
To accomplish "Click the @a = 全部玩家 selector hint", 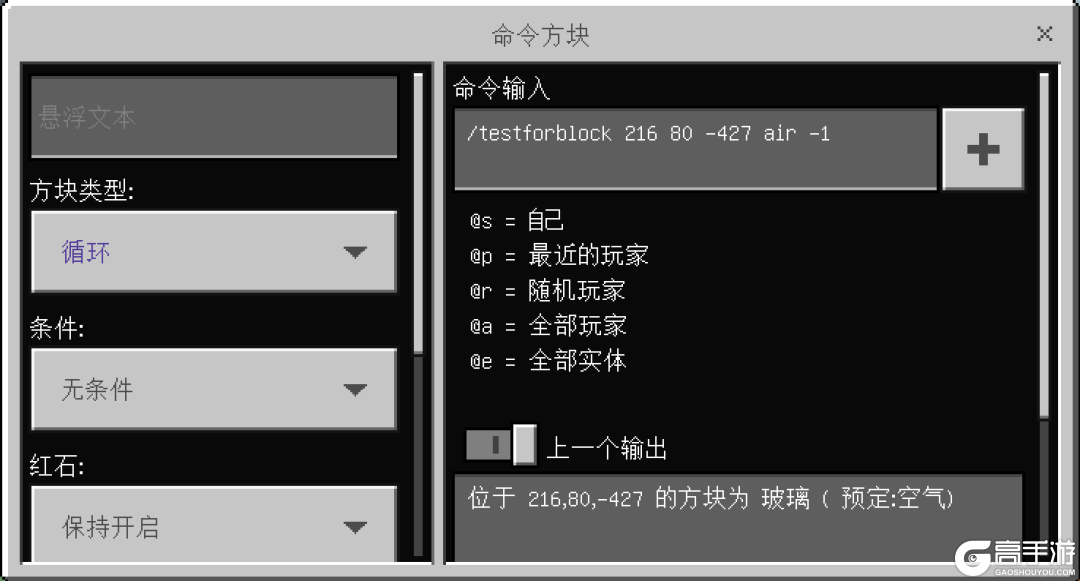I will pyautogui.click(x=548, y=326).
